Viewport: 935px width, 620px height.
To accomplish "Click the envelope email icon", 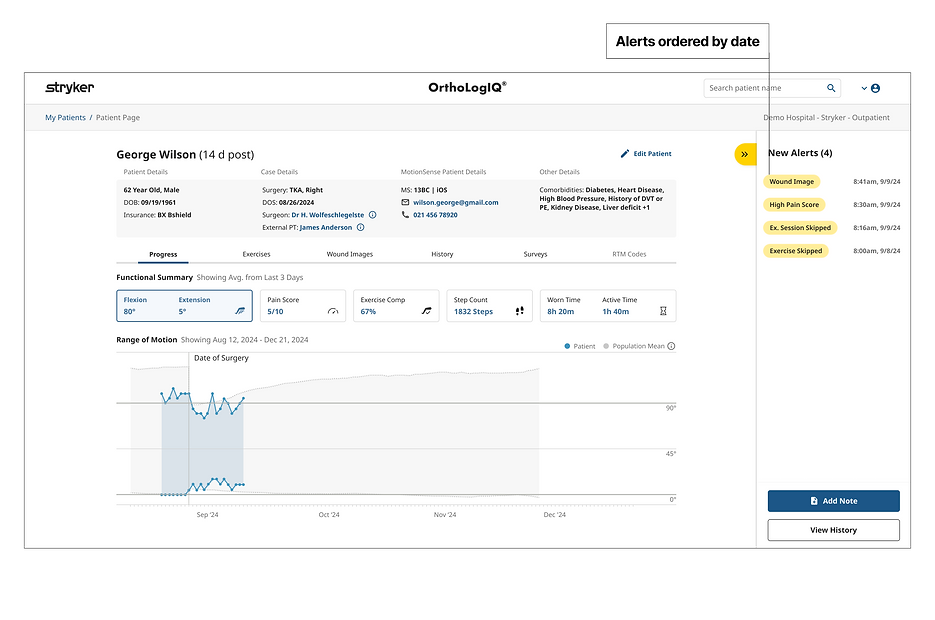I will 405,203.
